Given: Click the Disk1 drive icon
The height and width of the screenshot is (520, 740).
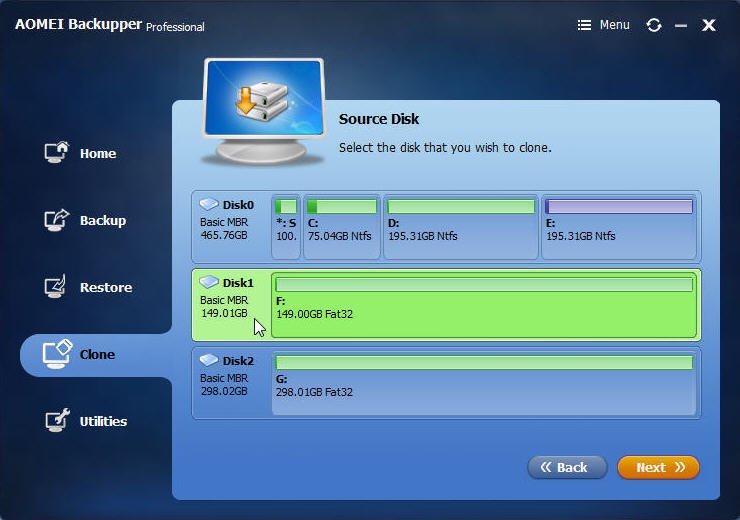Looking at the screenshot, I should point(209,282).
